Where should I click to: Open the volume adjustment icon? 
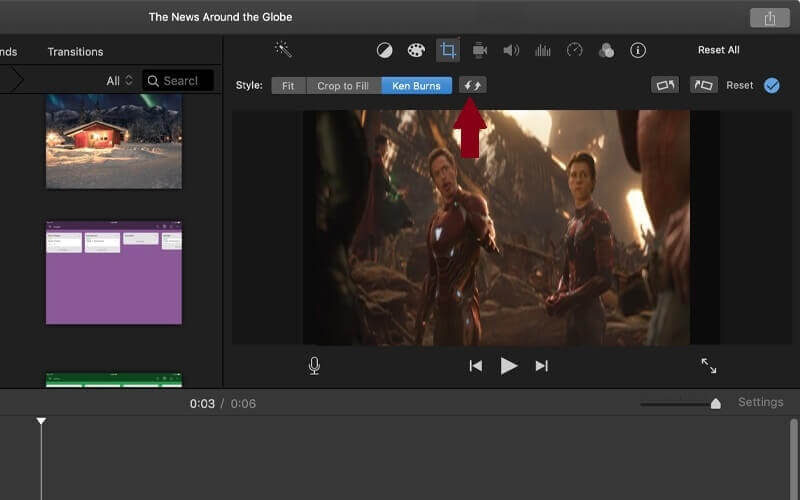point(511,50)
